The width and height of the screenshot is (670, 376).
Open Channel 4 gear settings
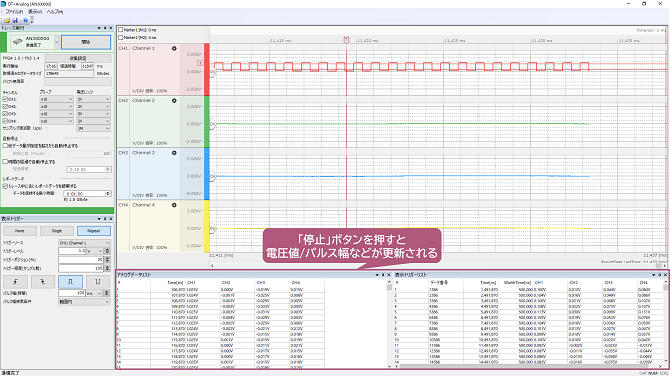(174, 205)
